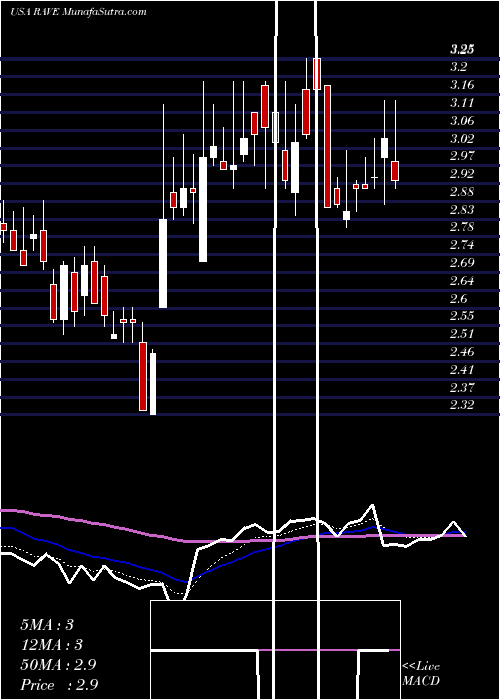Click the 12MA : 3 readout
500x700 pixels.
(x=51, y=645)
